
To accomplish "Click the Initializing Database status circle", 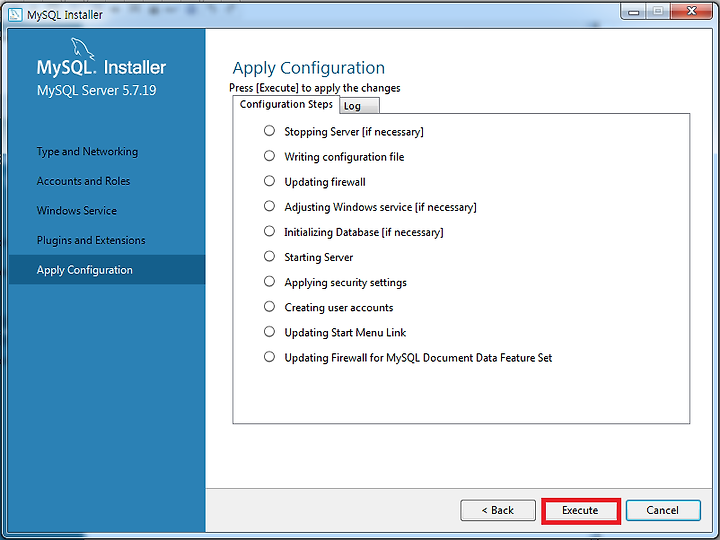I will pos(269,231).
